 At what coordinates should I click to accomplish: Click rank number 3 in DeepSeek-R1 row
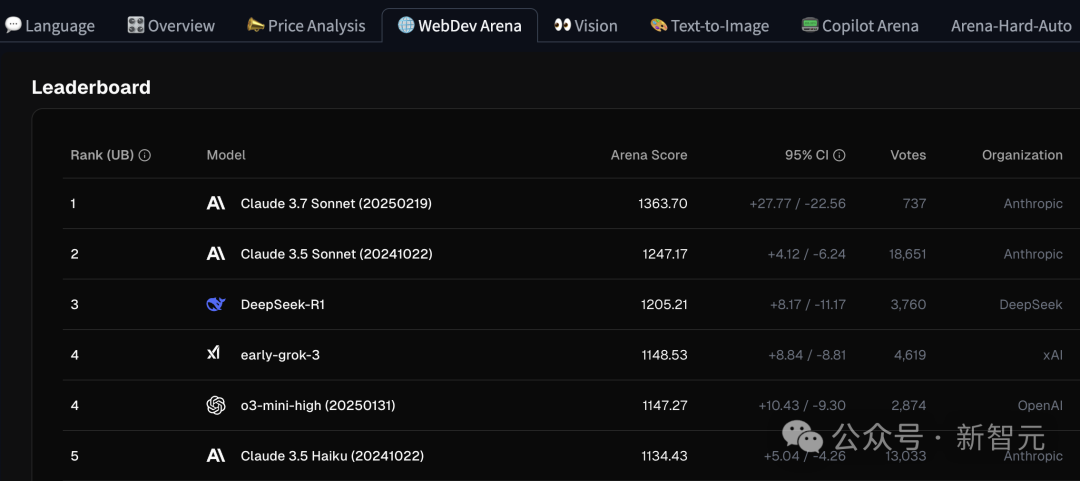74,304
